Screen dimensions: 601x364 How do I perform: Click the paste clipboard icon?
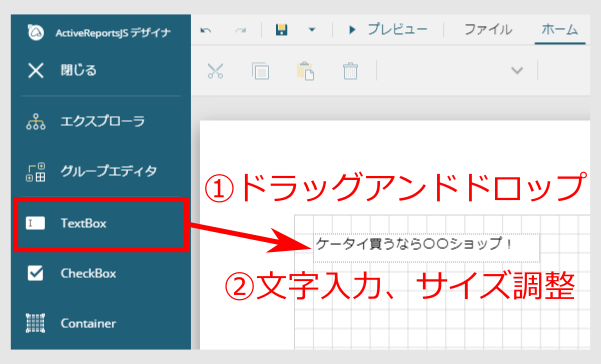pyautogui.click(x=305, y=71)
